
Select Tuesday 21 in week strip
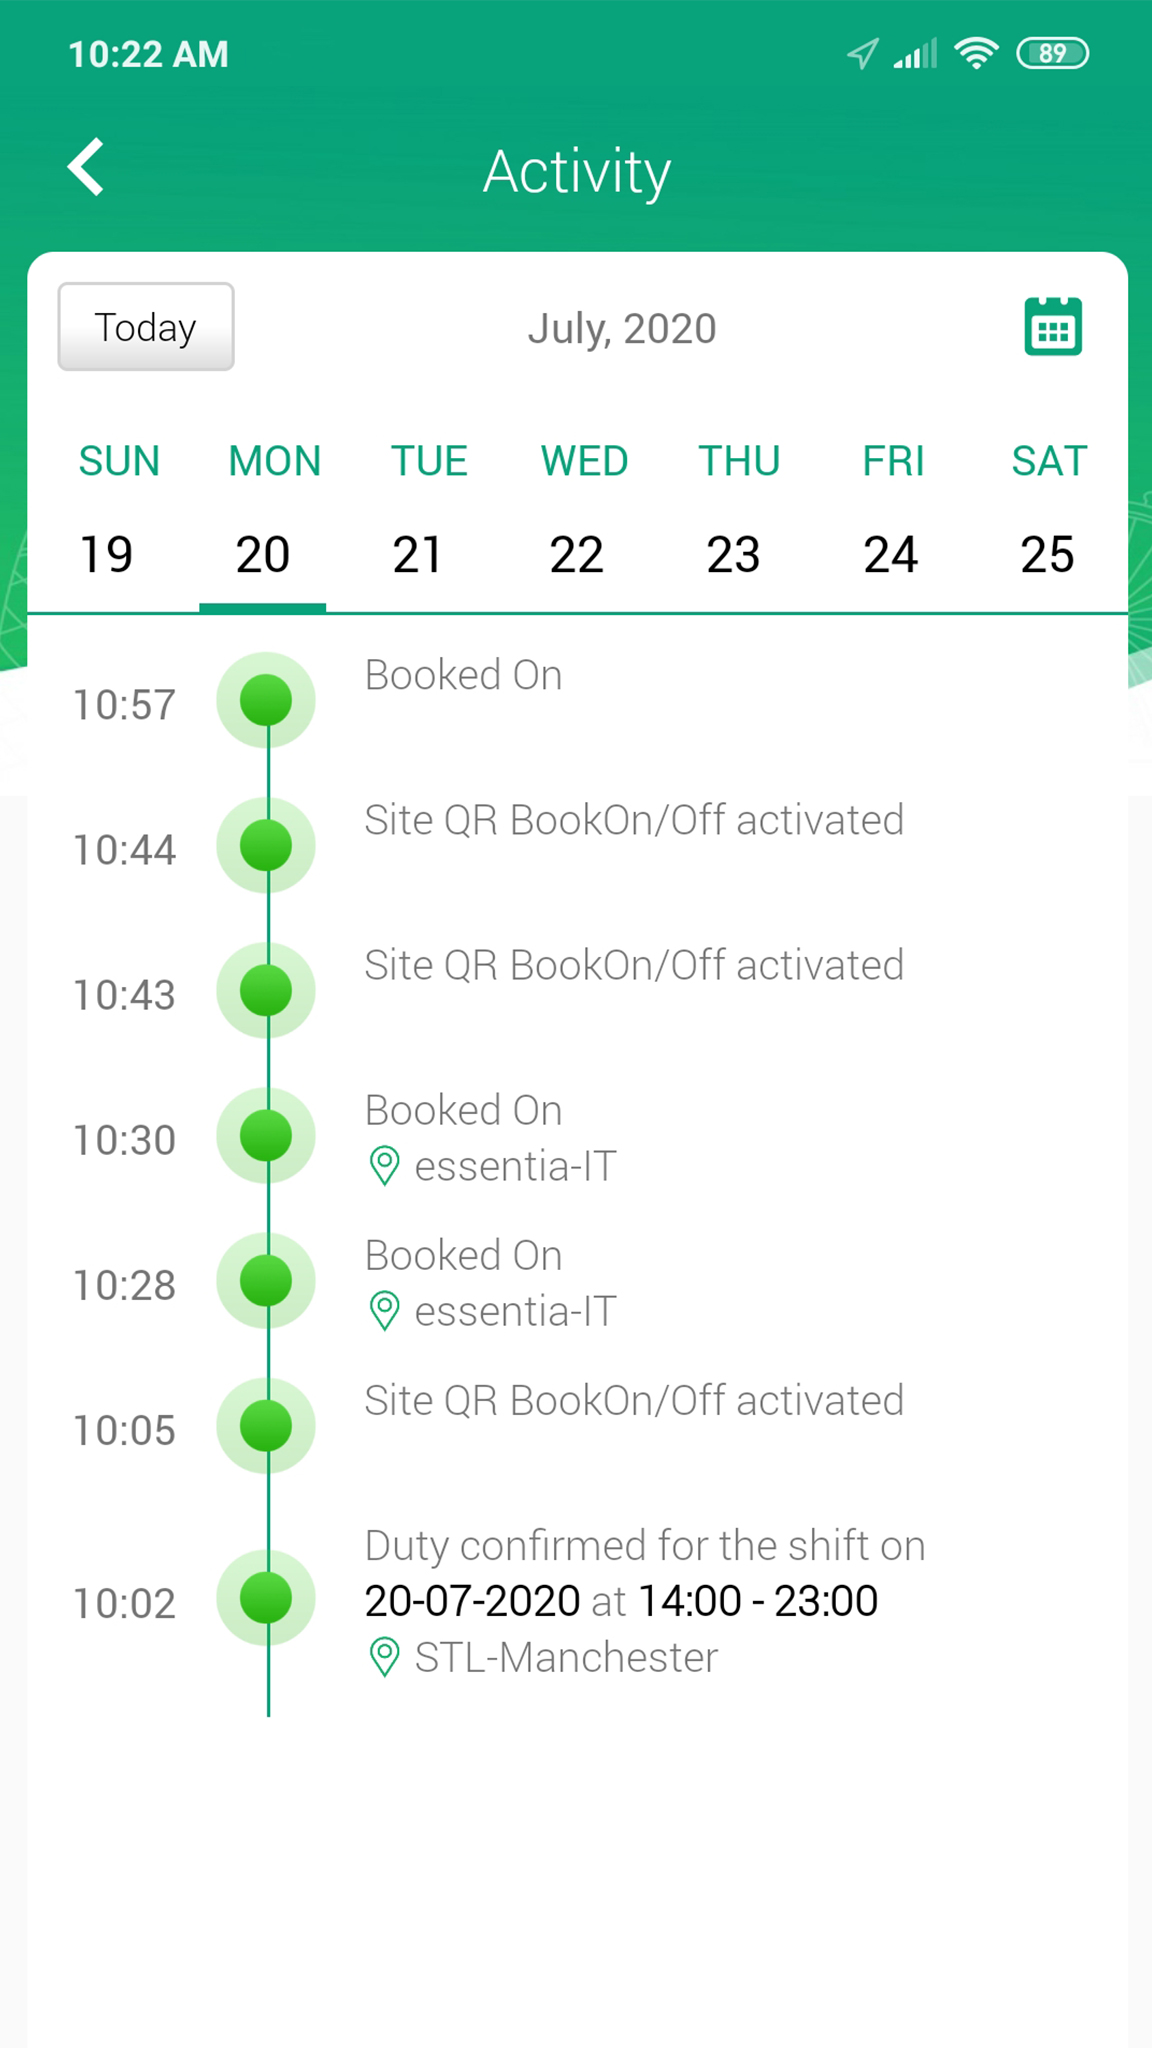418,553
